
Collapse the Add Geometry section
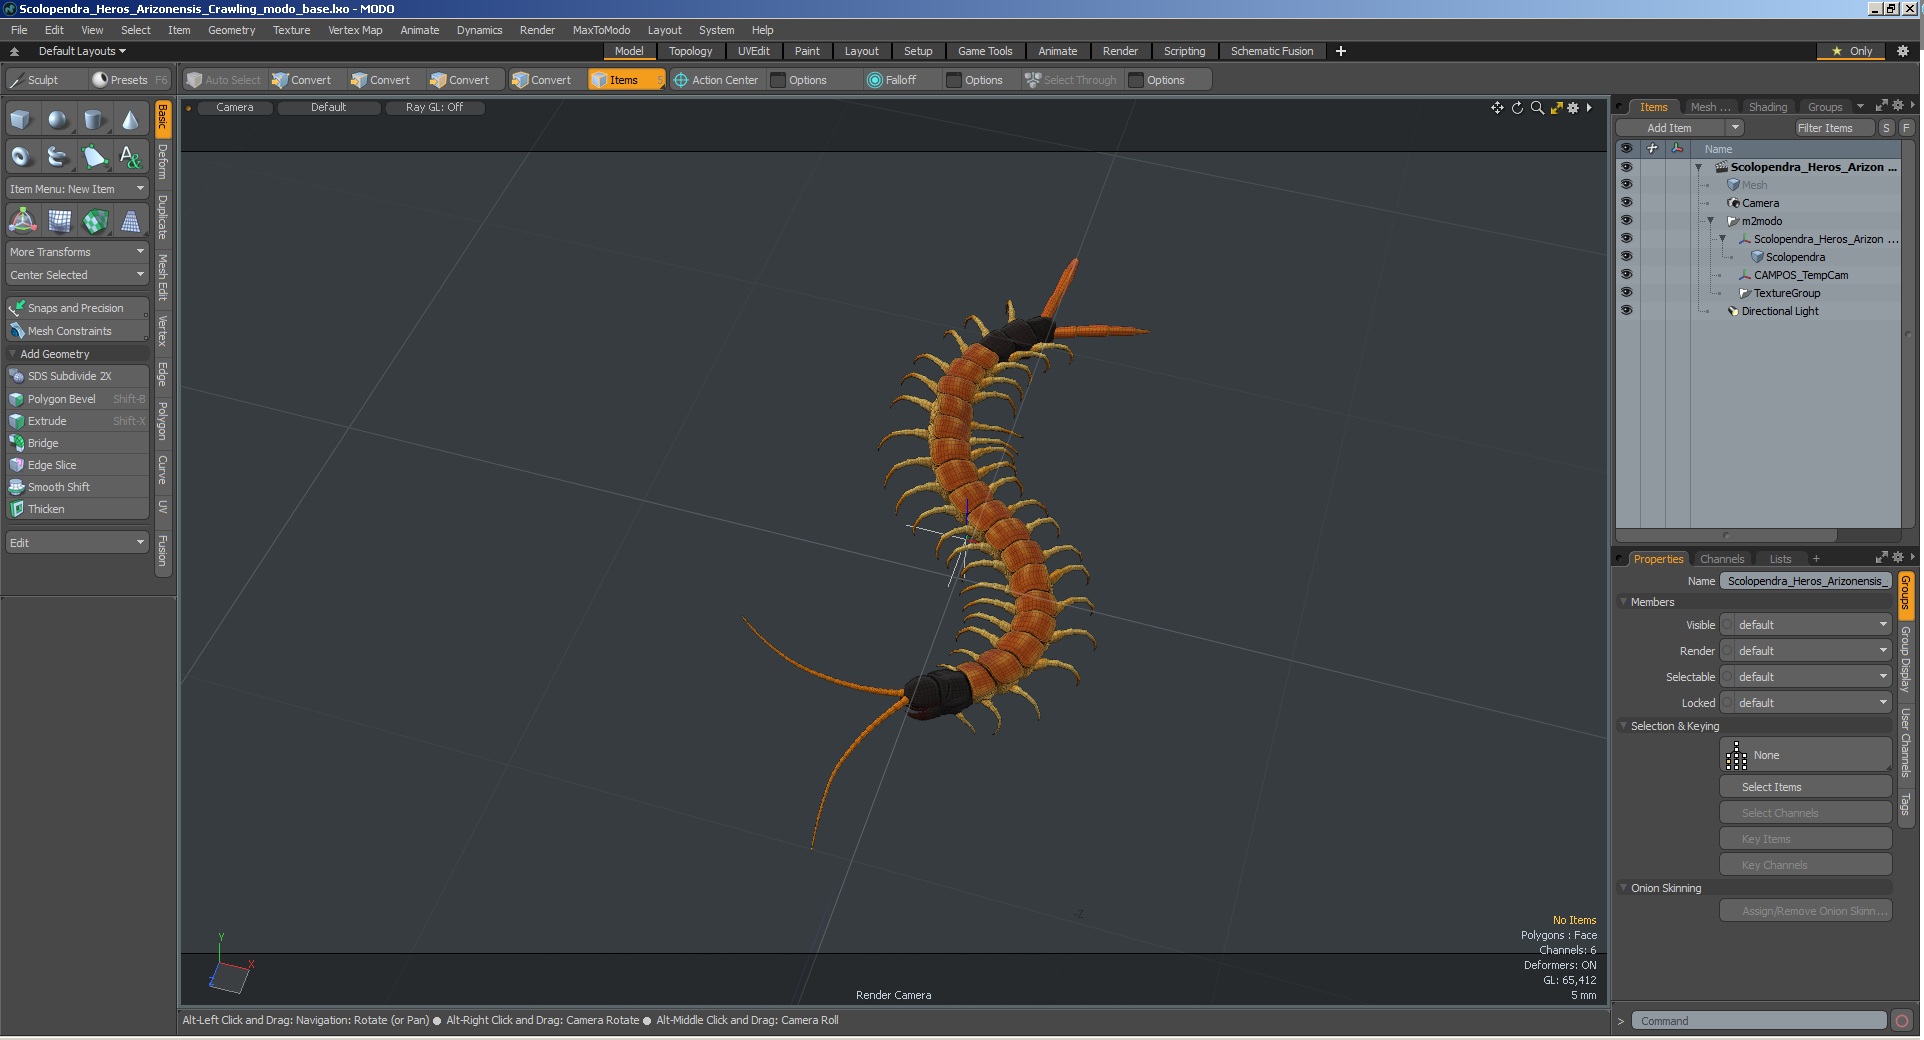tap(13, 354)
